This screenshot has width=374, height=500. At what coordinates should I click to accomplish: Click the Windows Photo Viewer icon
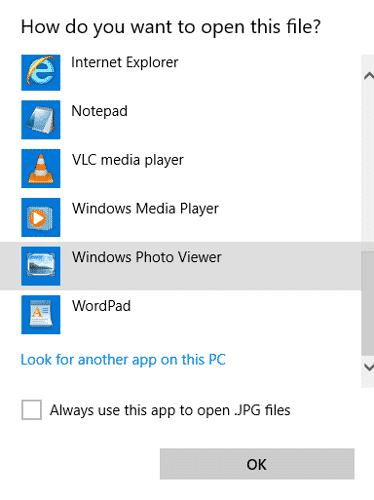[x=41, y=266]
